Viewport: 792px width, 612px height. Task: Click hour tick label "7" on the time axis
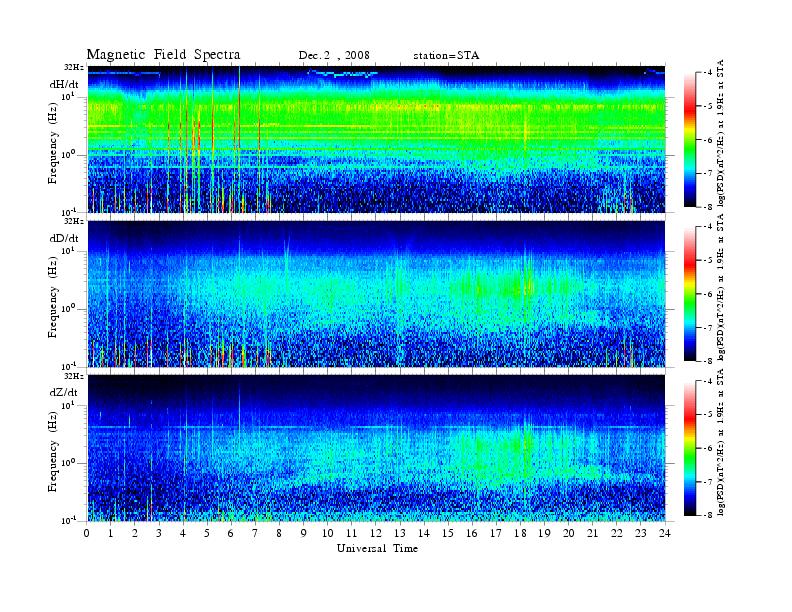coord(255,533)
